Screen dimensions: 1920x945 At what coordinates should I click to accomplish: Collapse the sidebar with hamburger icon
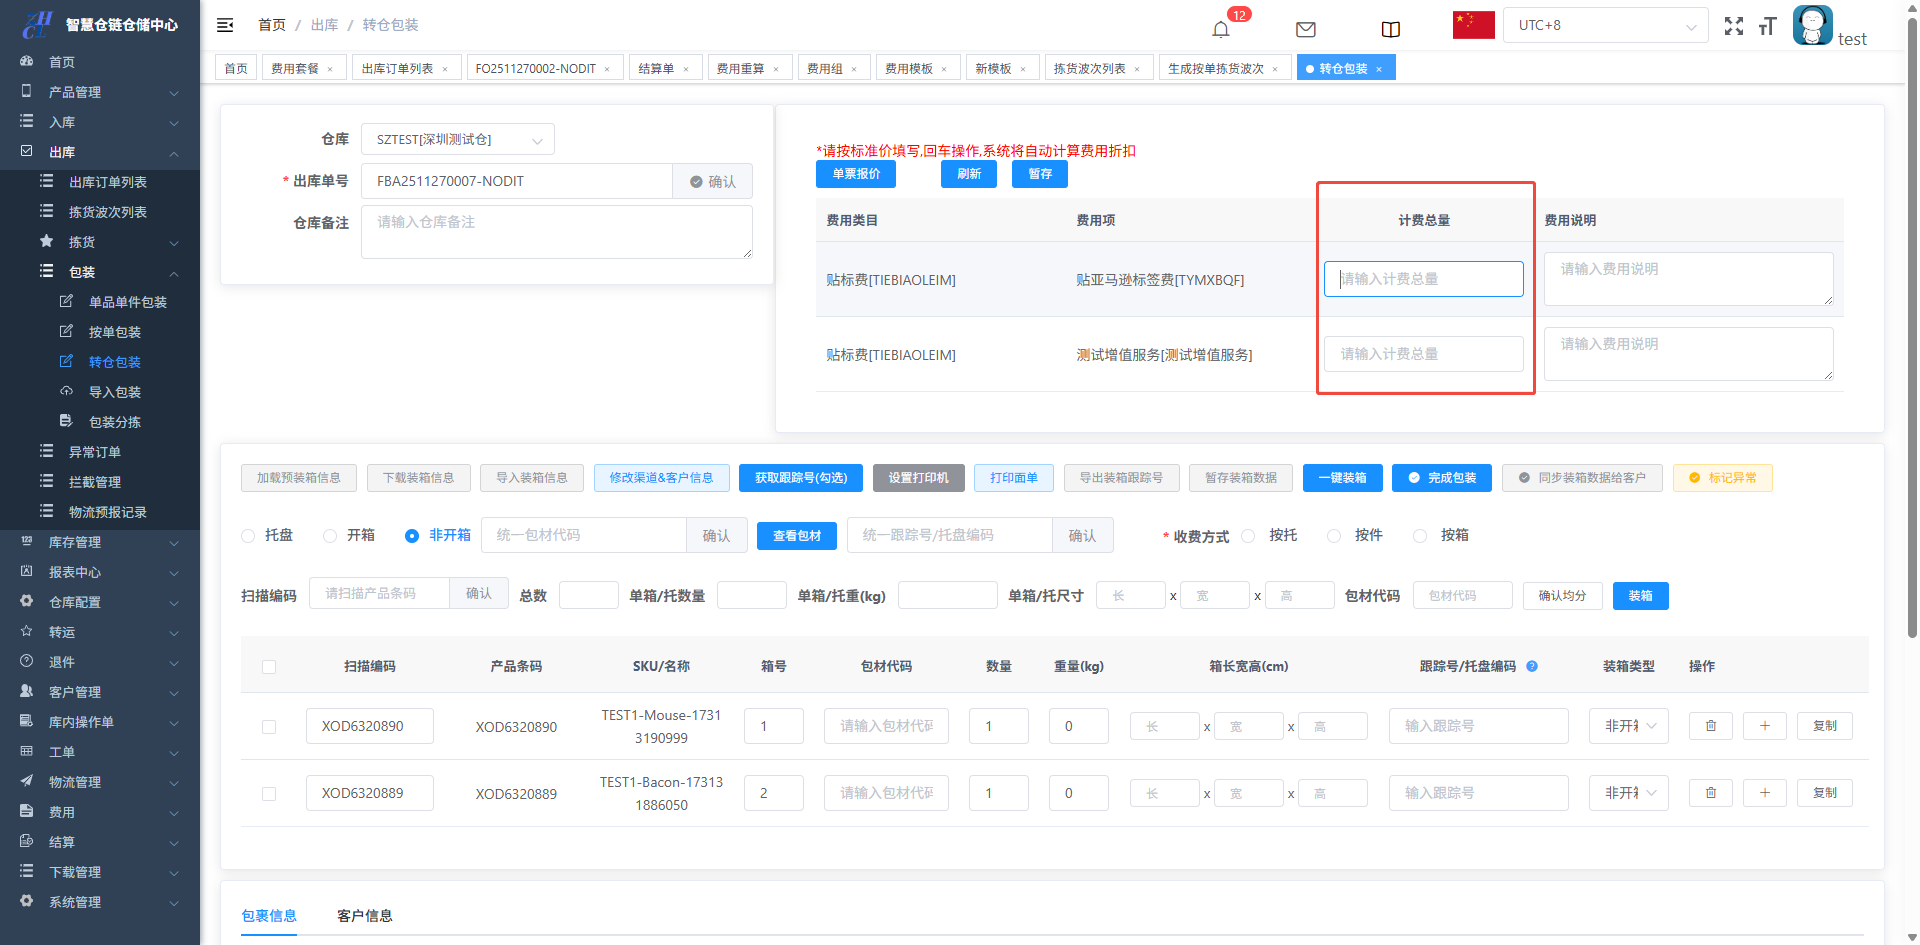coord(225,25)
